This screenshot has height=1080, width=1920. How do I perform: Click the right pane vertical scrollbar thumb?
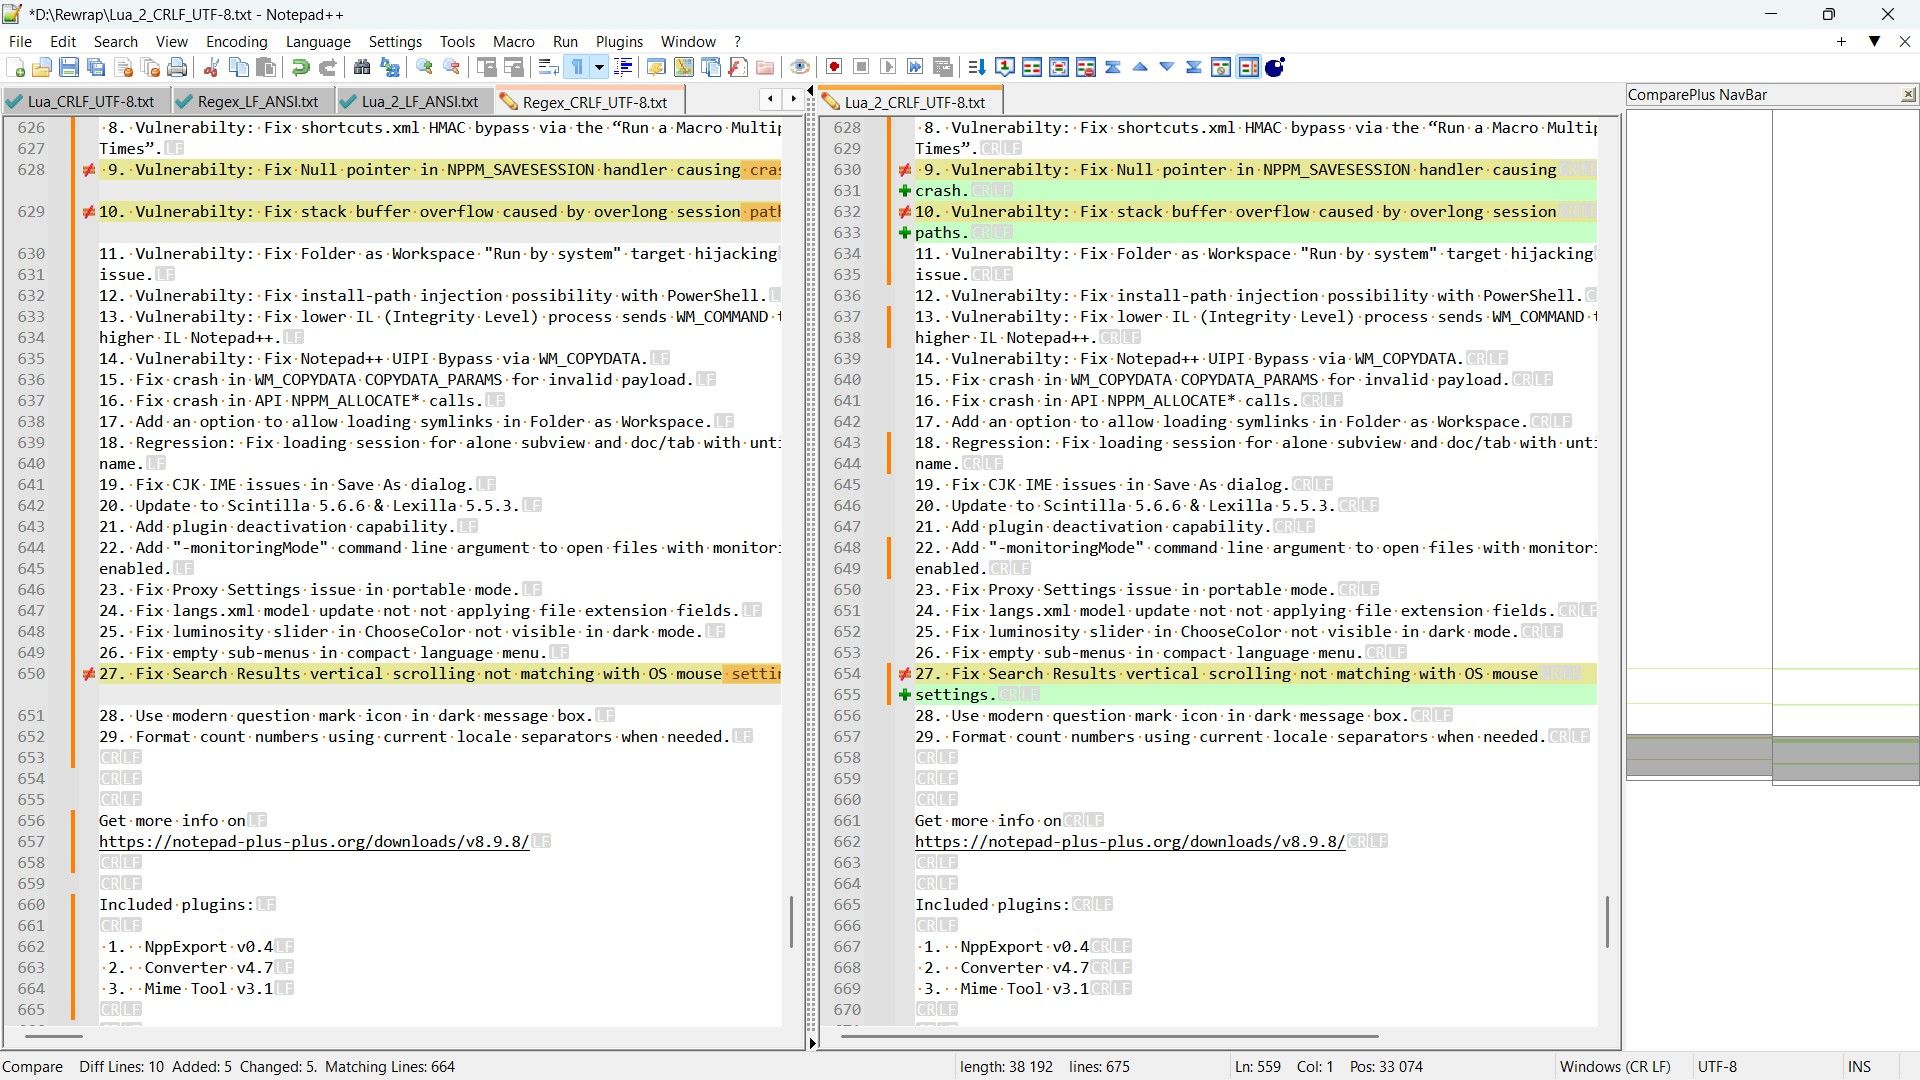coord(1607,921)
